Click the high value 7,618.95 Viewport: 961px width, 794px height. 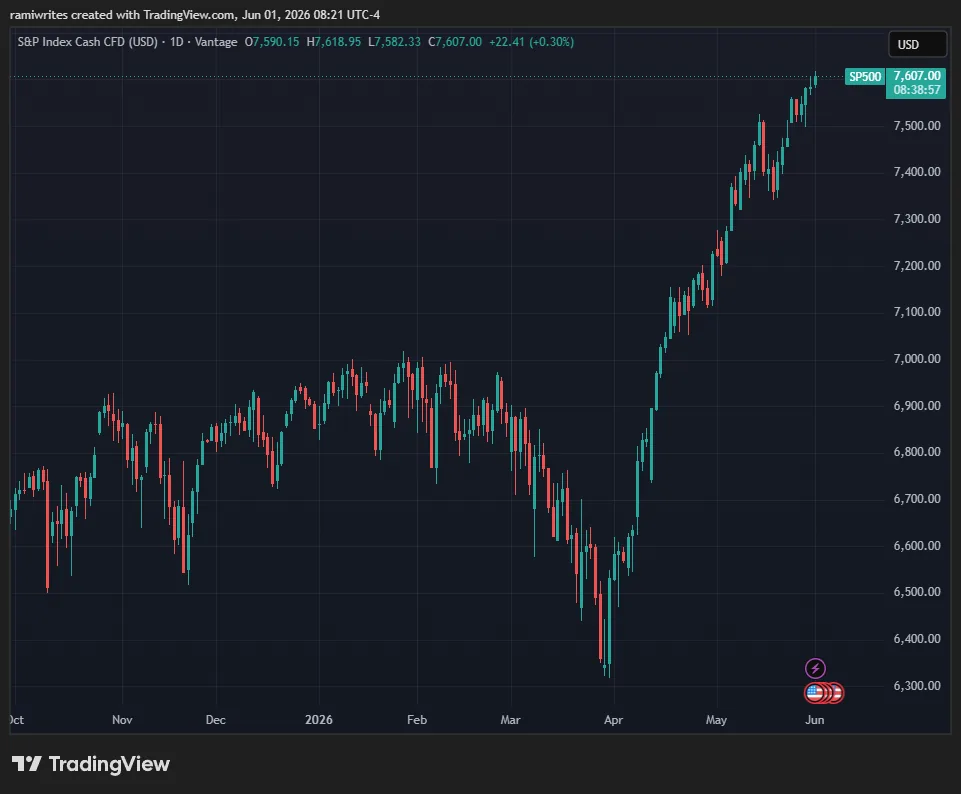(x=338, y=42)
